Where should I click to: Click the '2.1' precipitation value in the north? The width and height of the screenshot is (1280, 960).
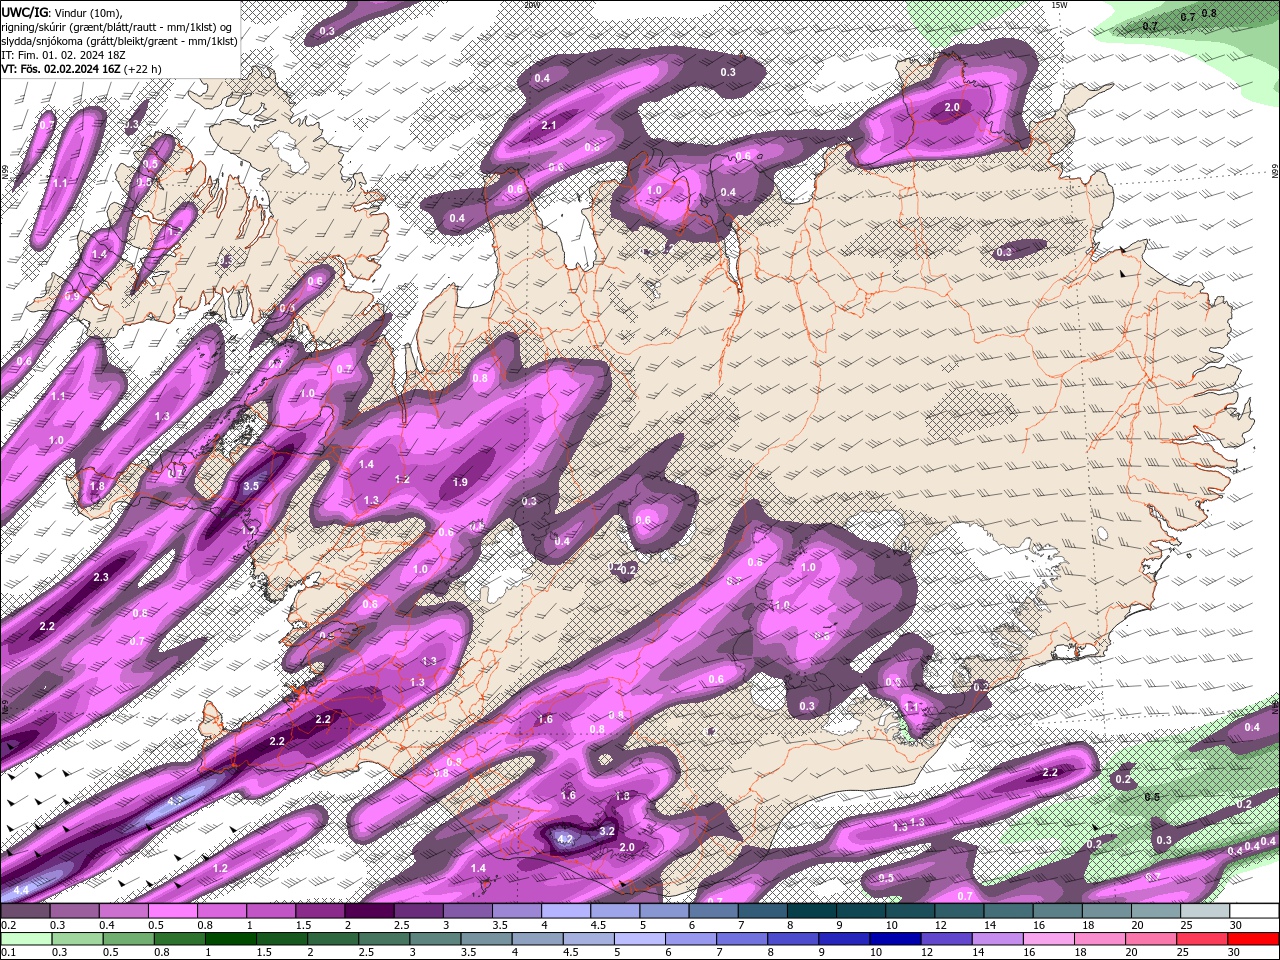pos(549,125)
